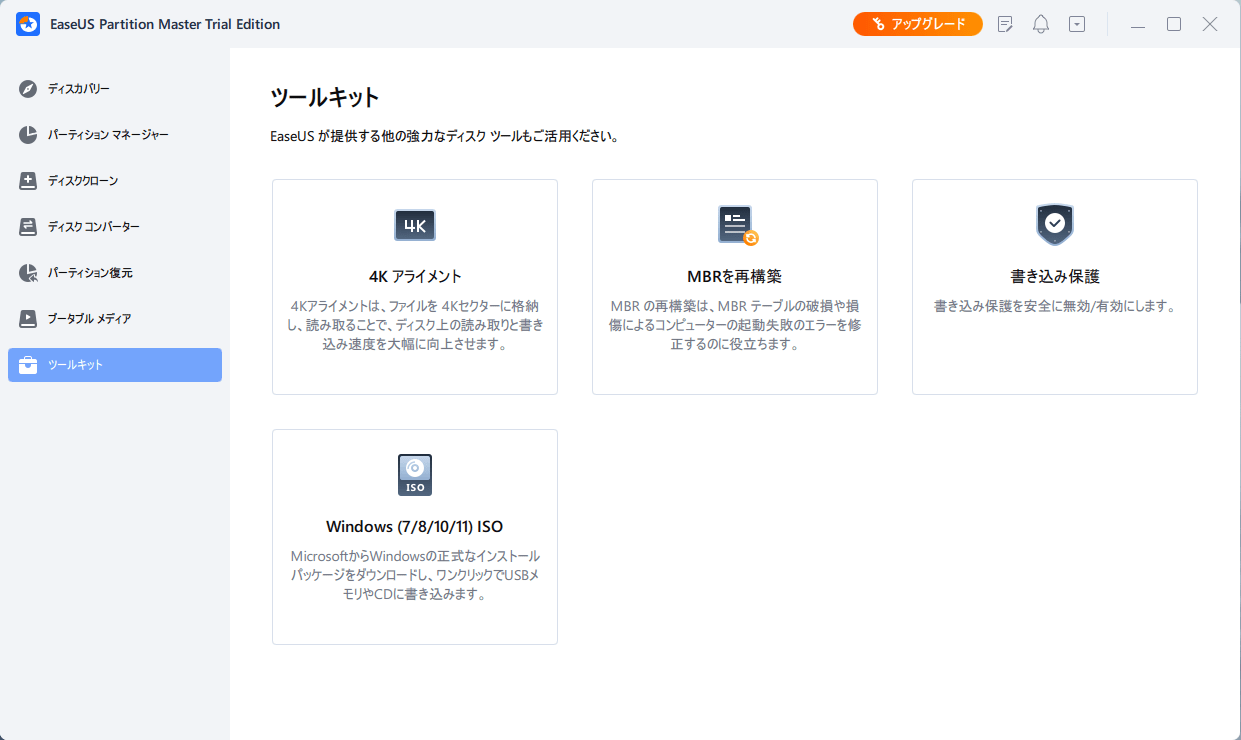Open the MBRを再構築 card
The width and height of the screenshot is (1241, 740).
pyautogui.click(x=734, y=286)
